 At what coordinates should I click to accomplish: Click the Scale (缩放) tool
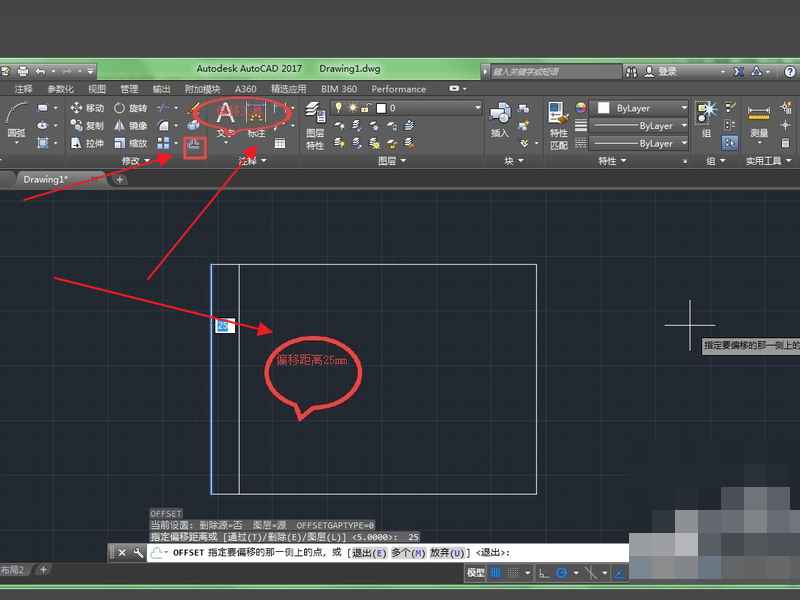point(130,143)
